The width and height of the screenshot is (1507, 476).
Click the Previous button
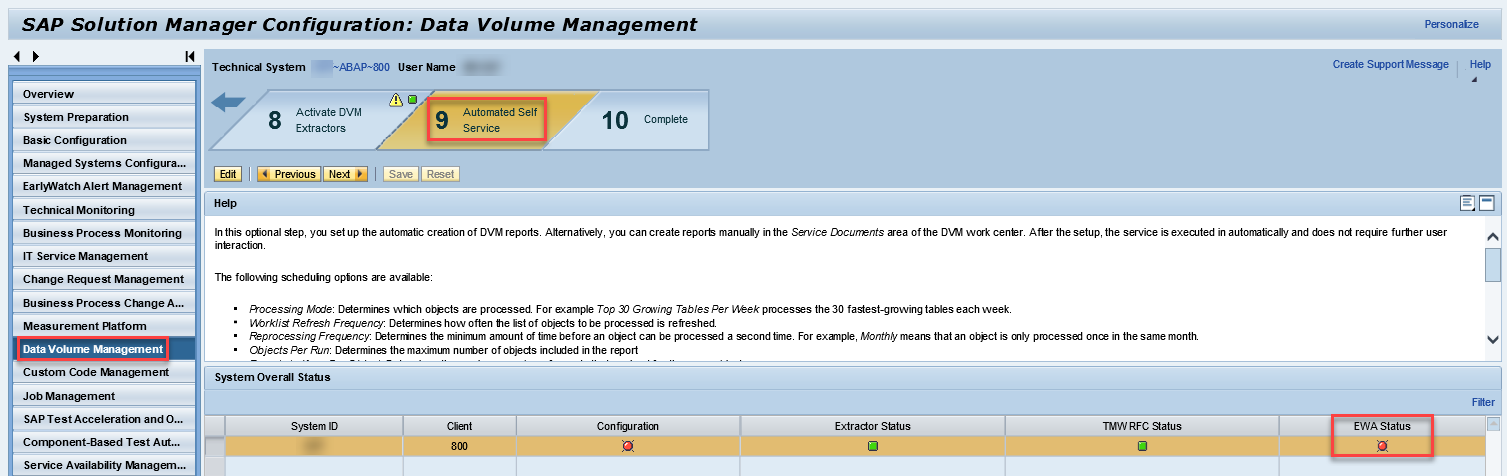pos(288,174)
